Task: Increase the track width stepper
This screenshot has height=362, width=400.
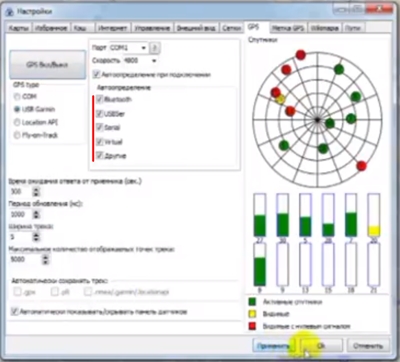Action: point(36,235)
